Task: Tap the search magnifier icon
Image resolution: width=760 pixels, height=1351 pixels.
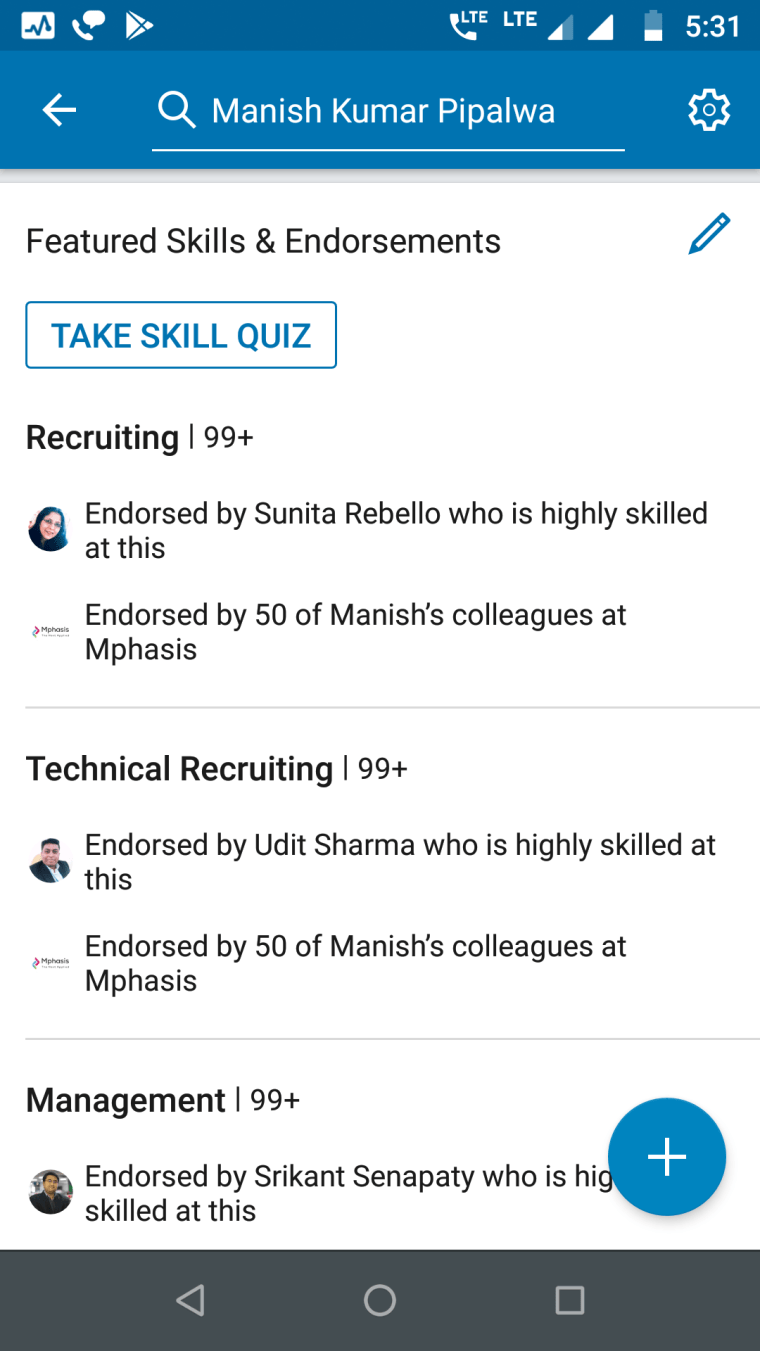Action: [x=177, y=110]
